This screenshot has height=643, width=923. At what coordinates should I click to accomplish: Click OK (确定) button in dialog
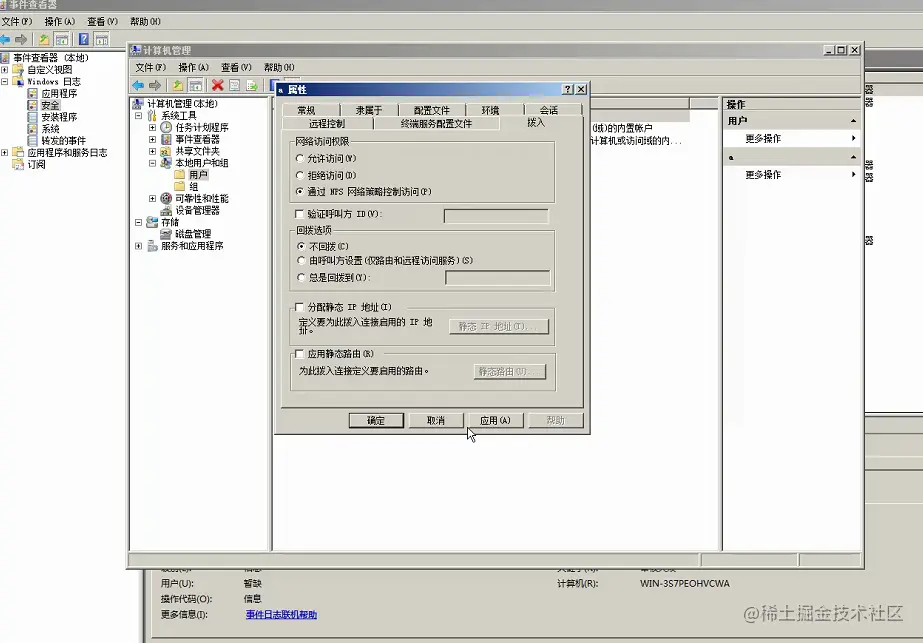click(376, 420)
